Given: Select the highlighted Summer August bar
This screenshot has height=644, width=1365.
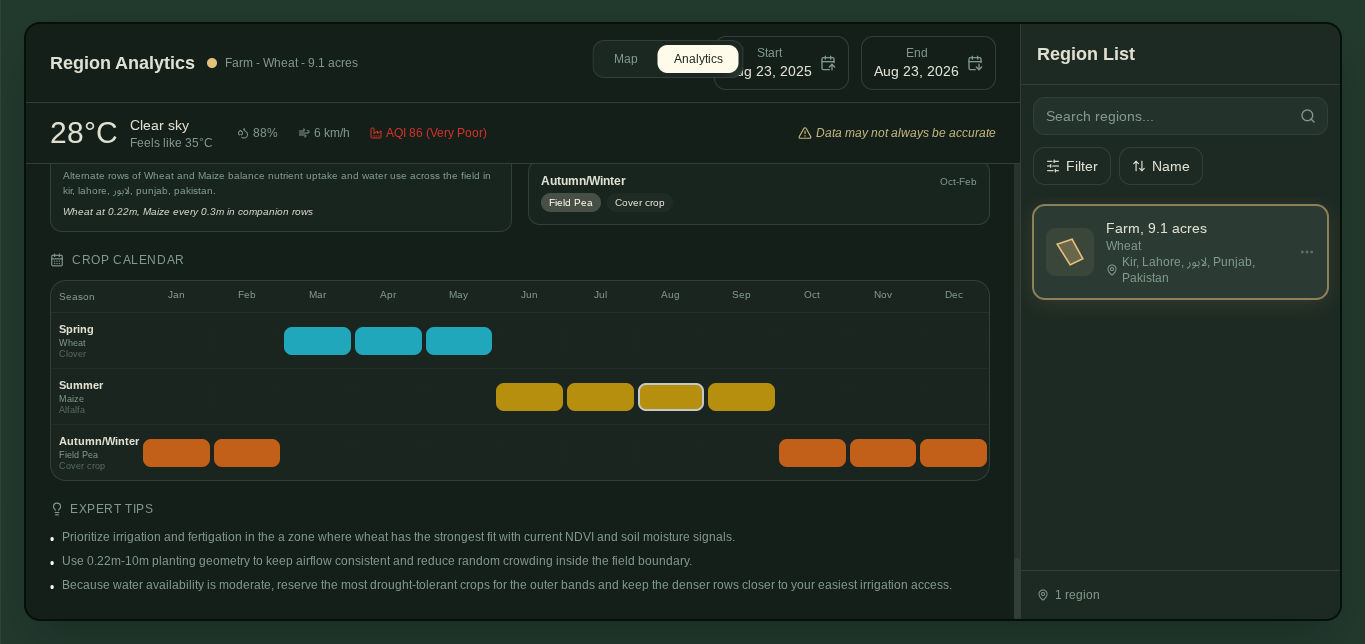Looking at the screenshot, I should click(671, 397).
